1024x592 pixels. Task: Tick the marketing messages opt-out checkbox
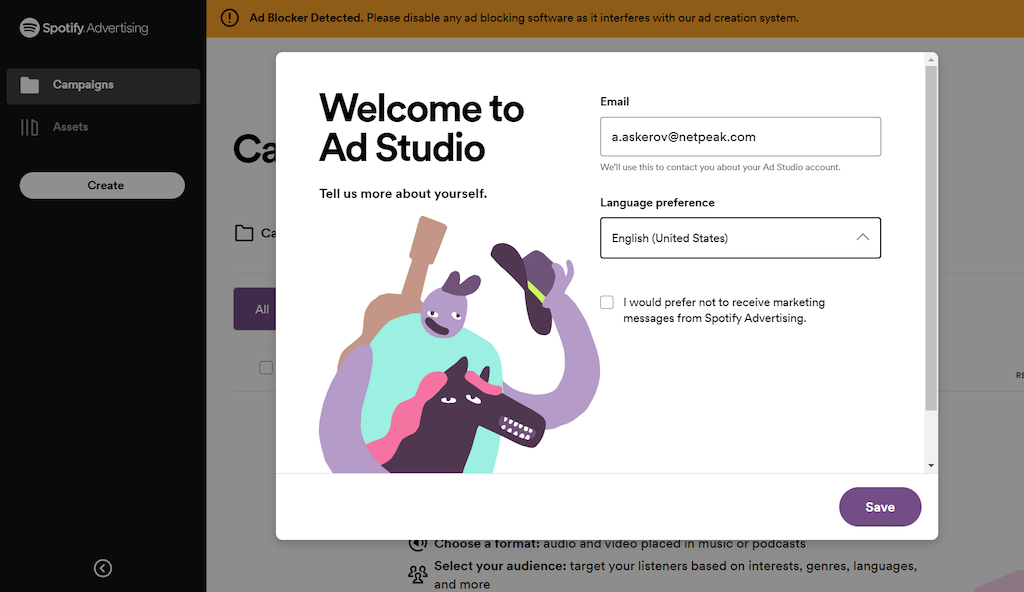pos(607,302)
